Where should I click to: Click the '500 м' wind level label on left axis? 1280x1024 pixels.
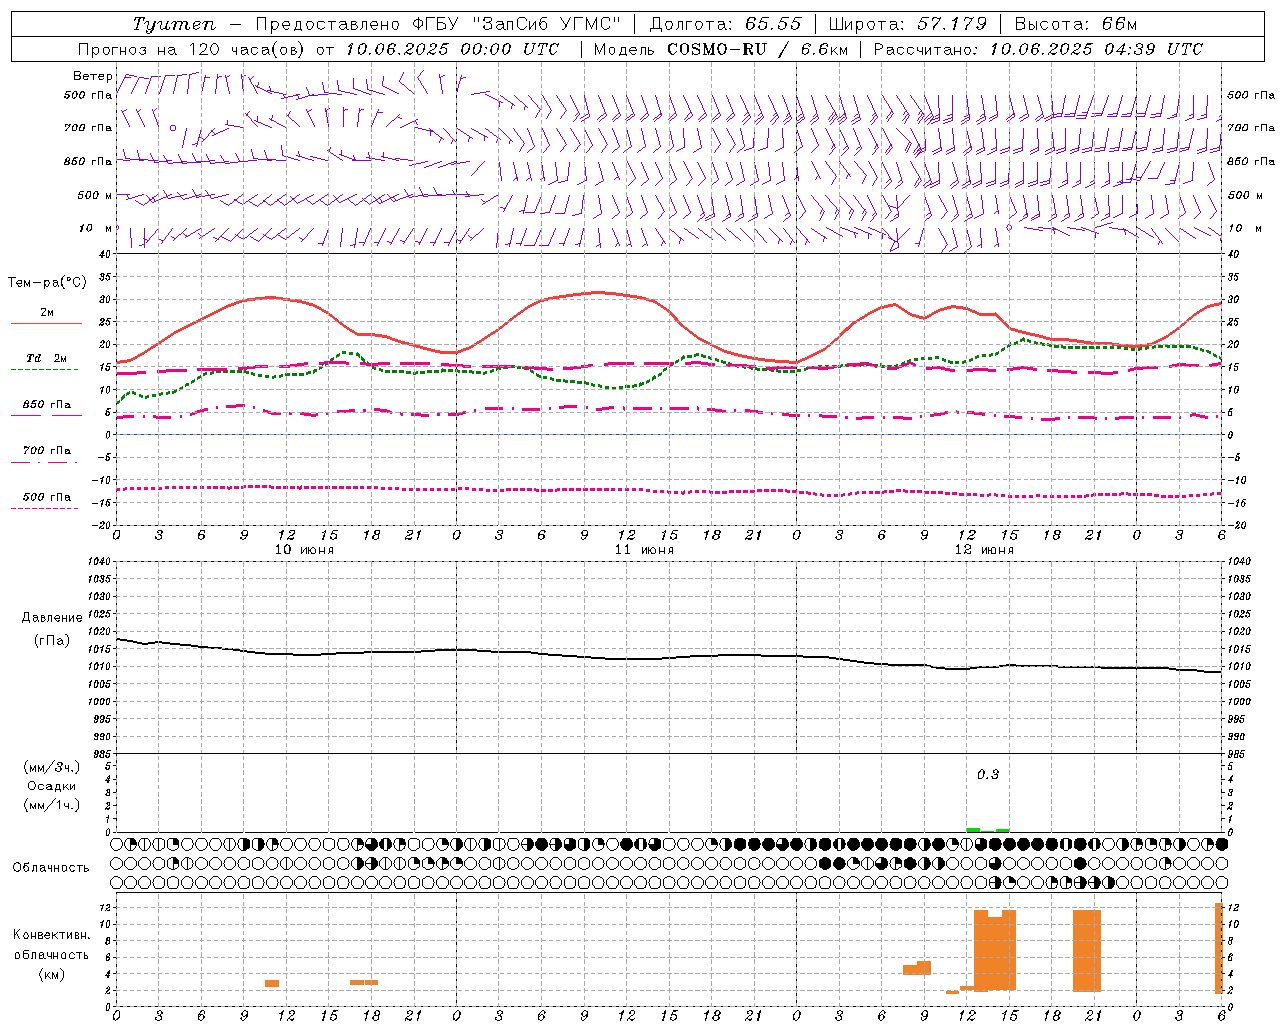coord(95,195)
